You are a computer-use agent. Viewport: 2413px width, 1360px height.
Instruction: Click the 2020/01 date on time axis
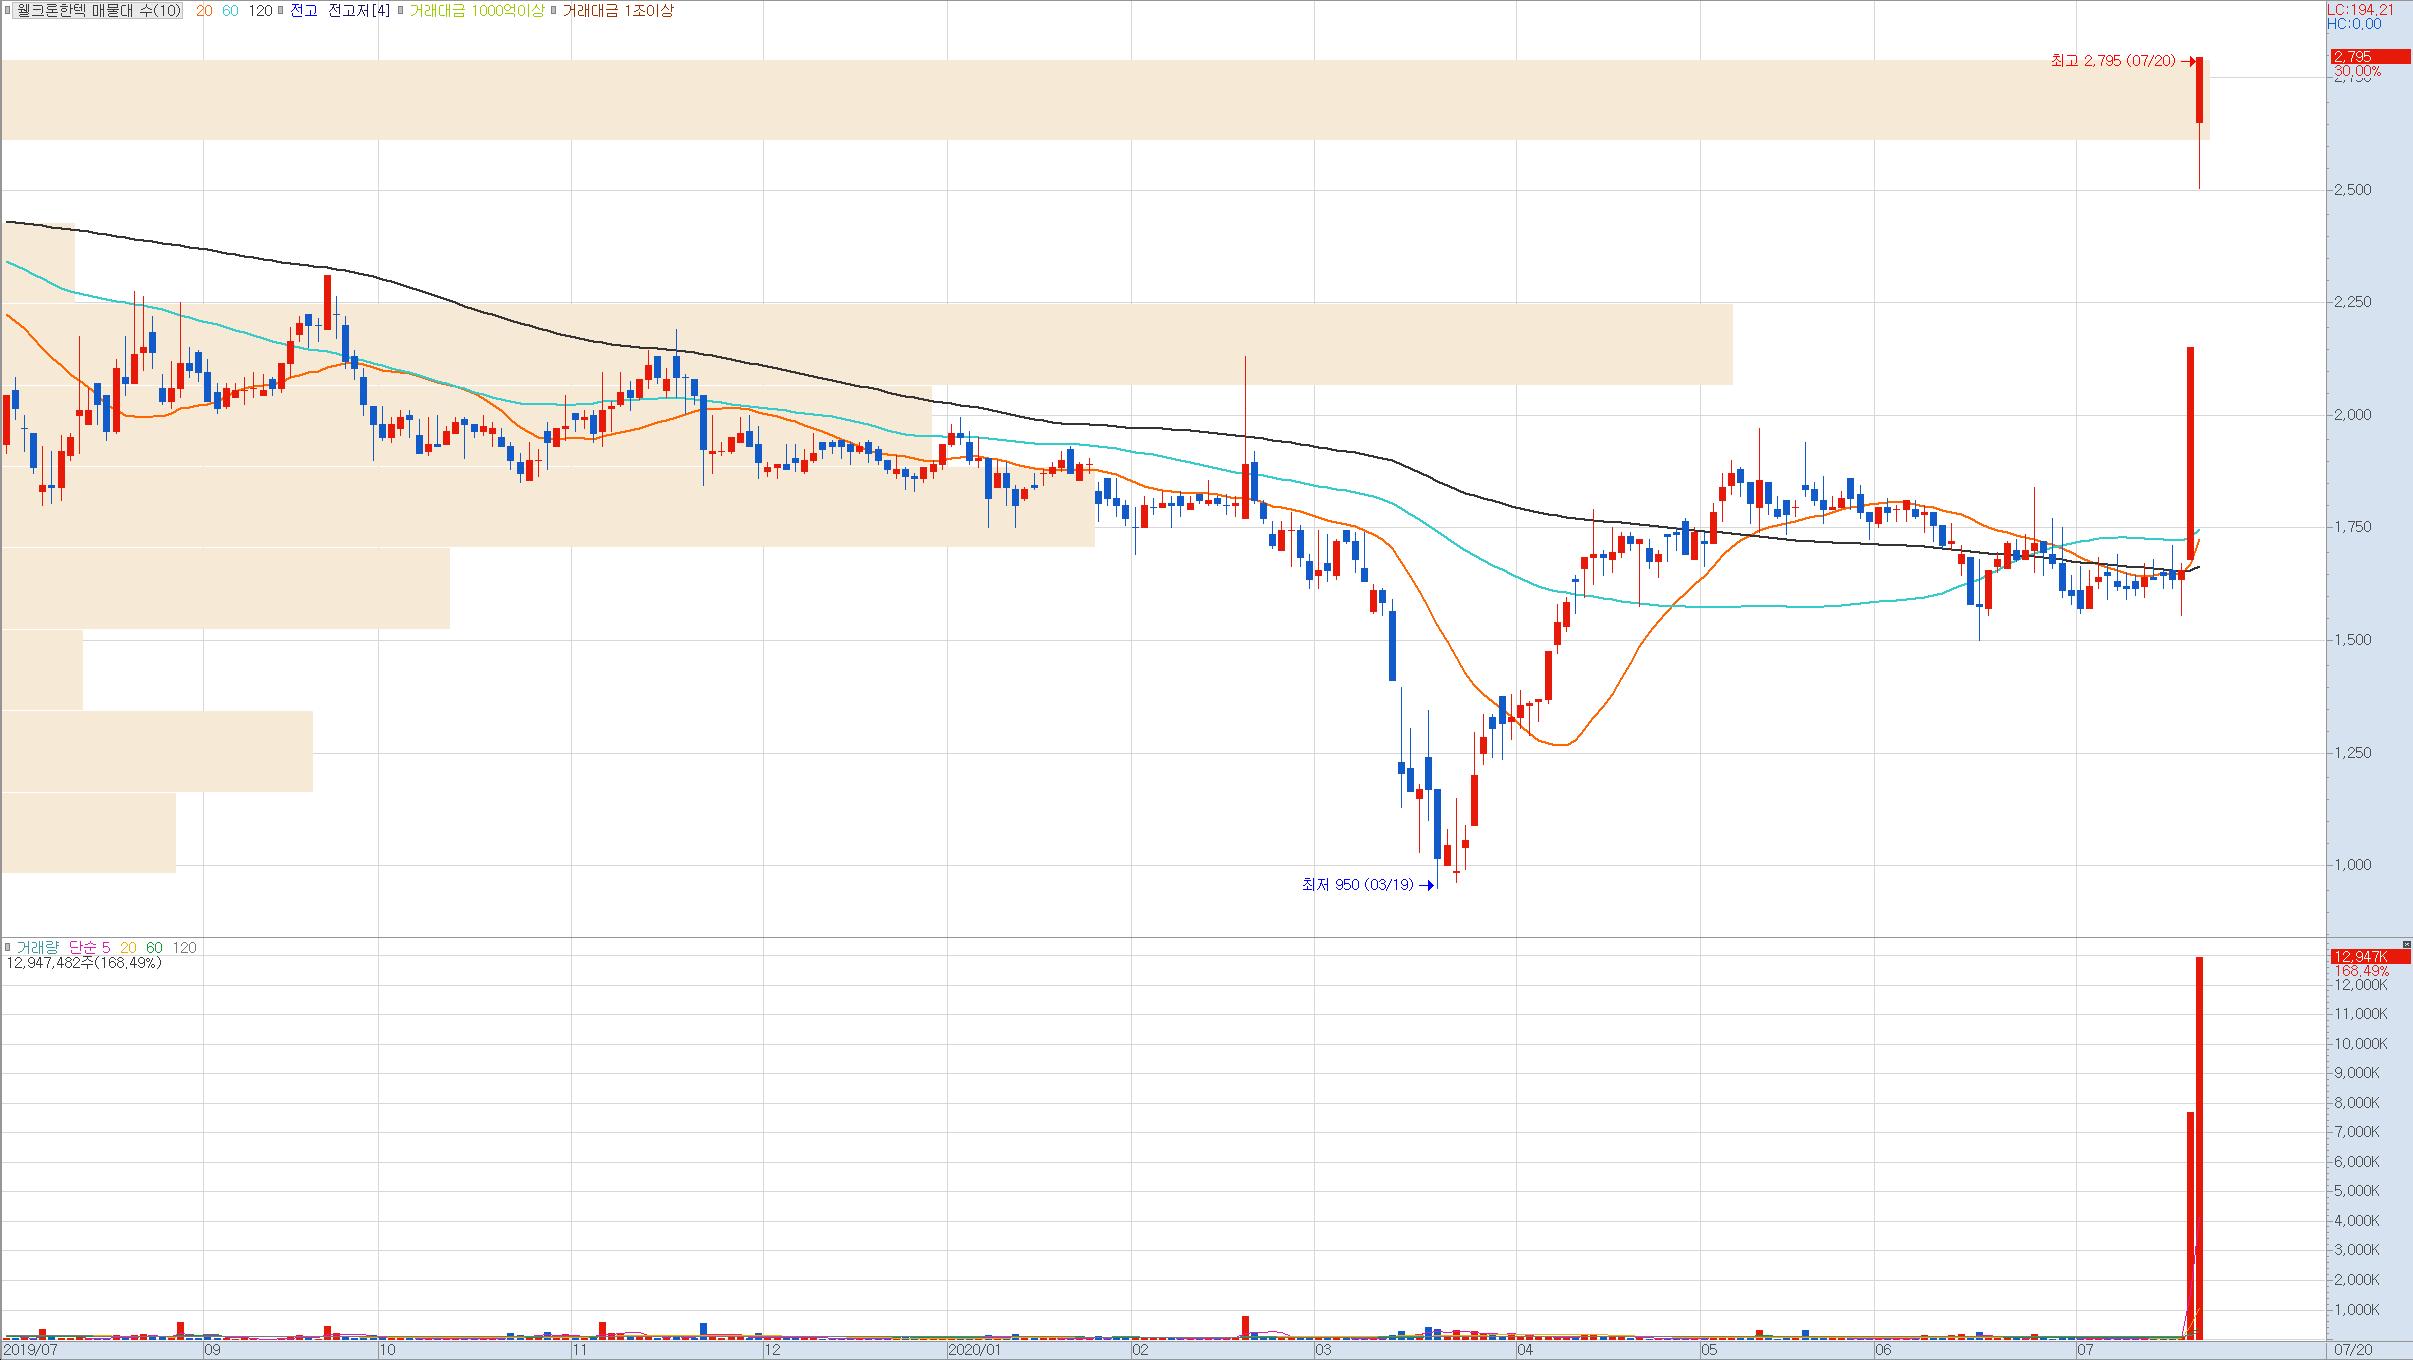(x=974, y=1350)
